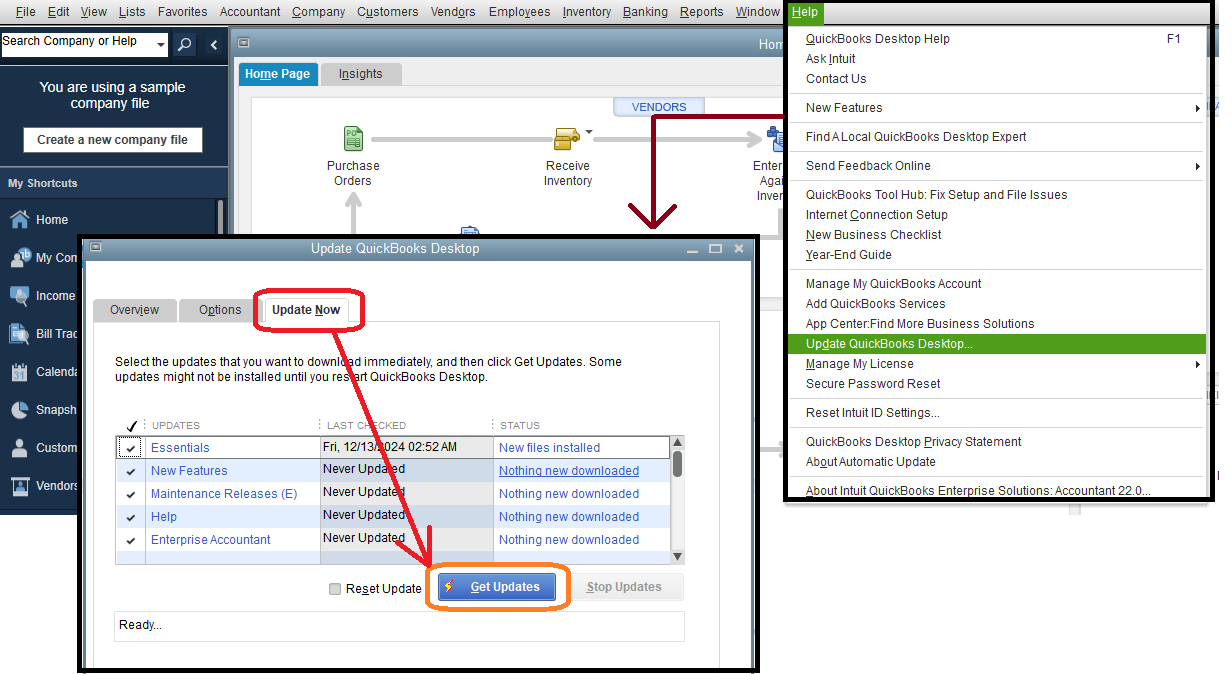Viewport: 1232px width, 674px height.
Task: Run a search with the magnifier icon
Action: tap(182, 44)
